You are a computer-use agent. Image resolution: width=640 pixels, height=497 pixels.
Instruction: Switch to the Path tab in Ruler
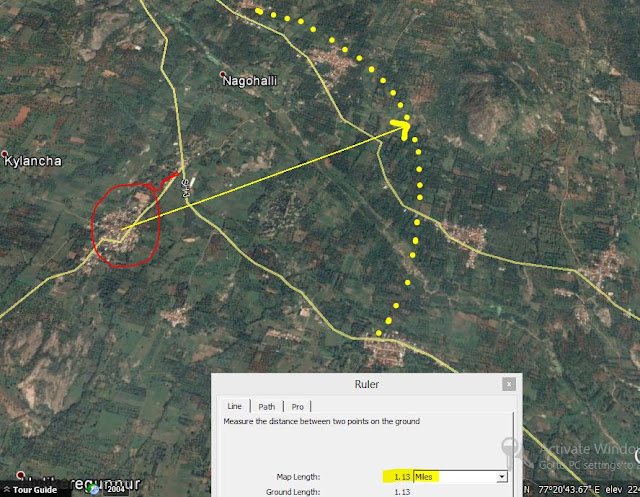tap(267, 406)
